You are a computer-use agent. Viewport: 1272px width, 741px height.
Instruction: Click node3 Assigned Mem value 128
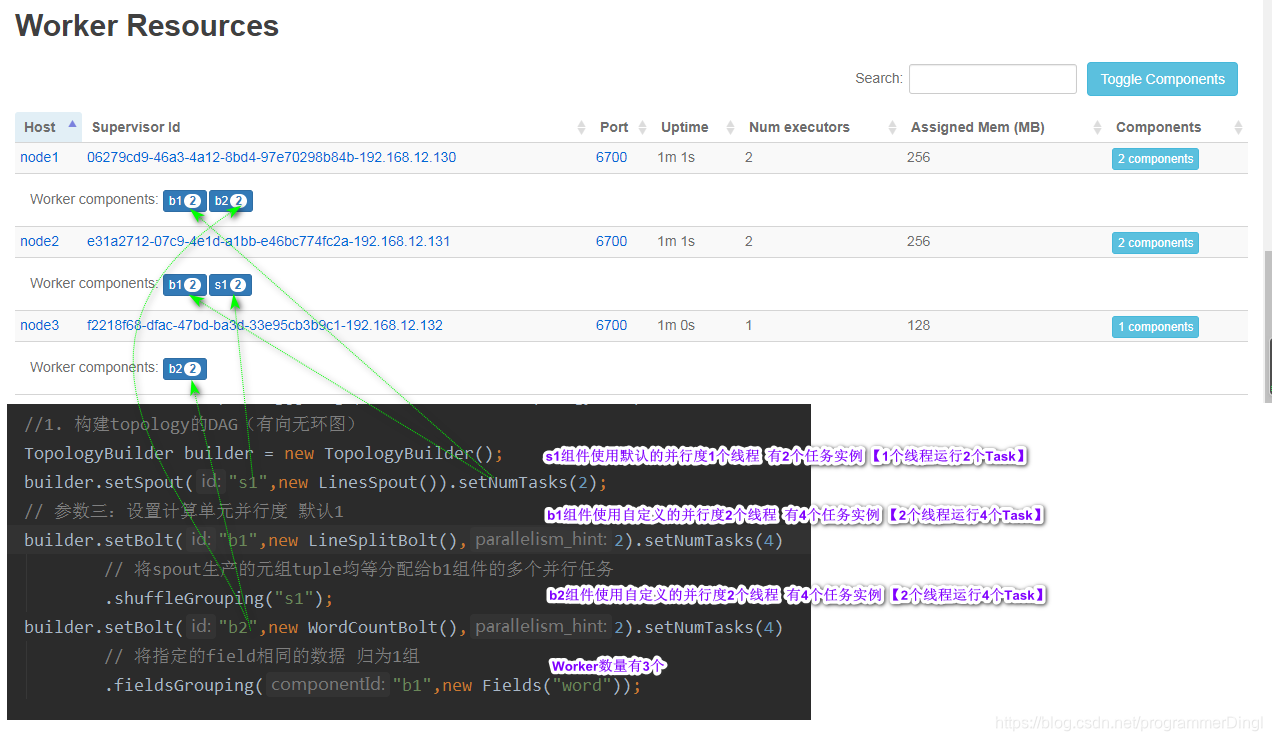coord(918,325)
